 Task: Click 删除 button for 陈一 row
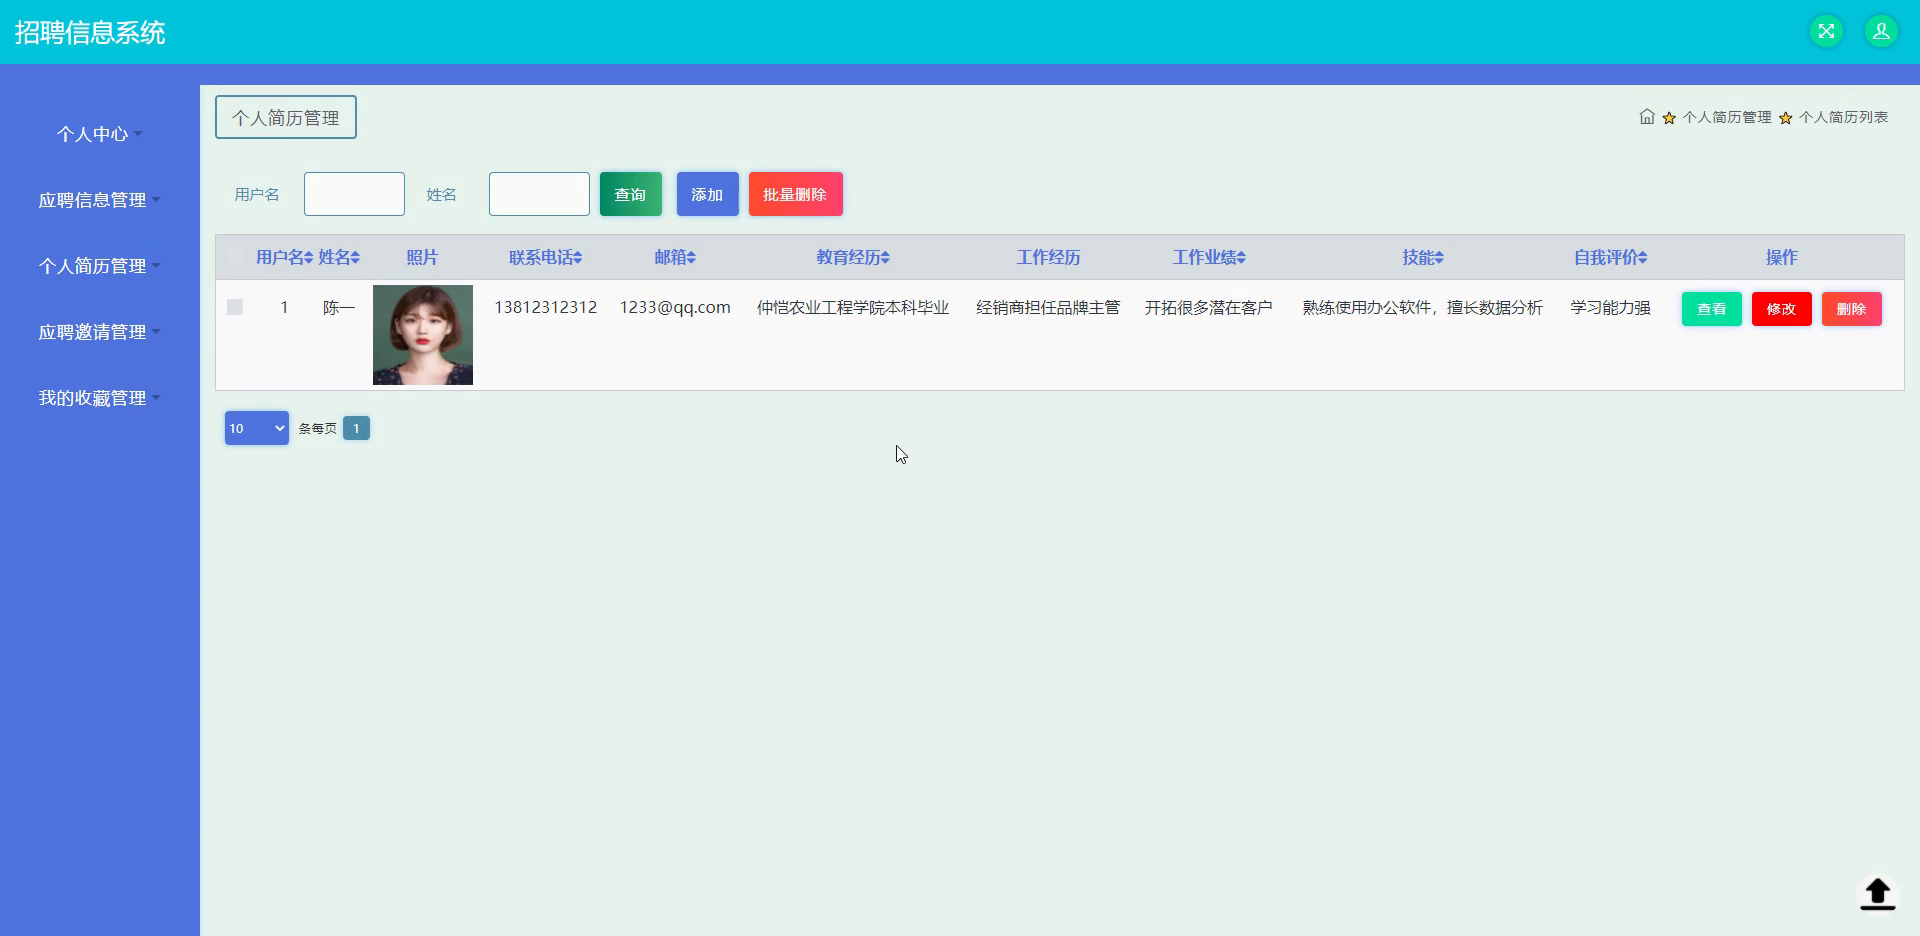1852,309
